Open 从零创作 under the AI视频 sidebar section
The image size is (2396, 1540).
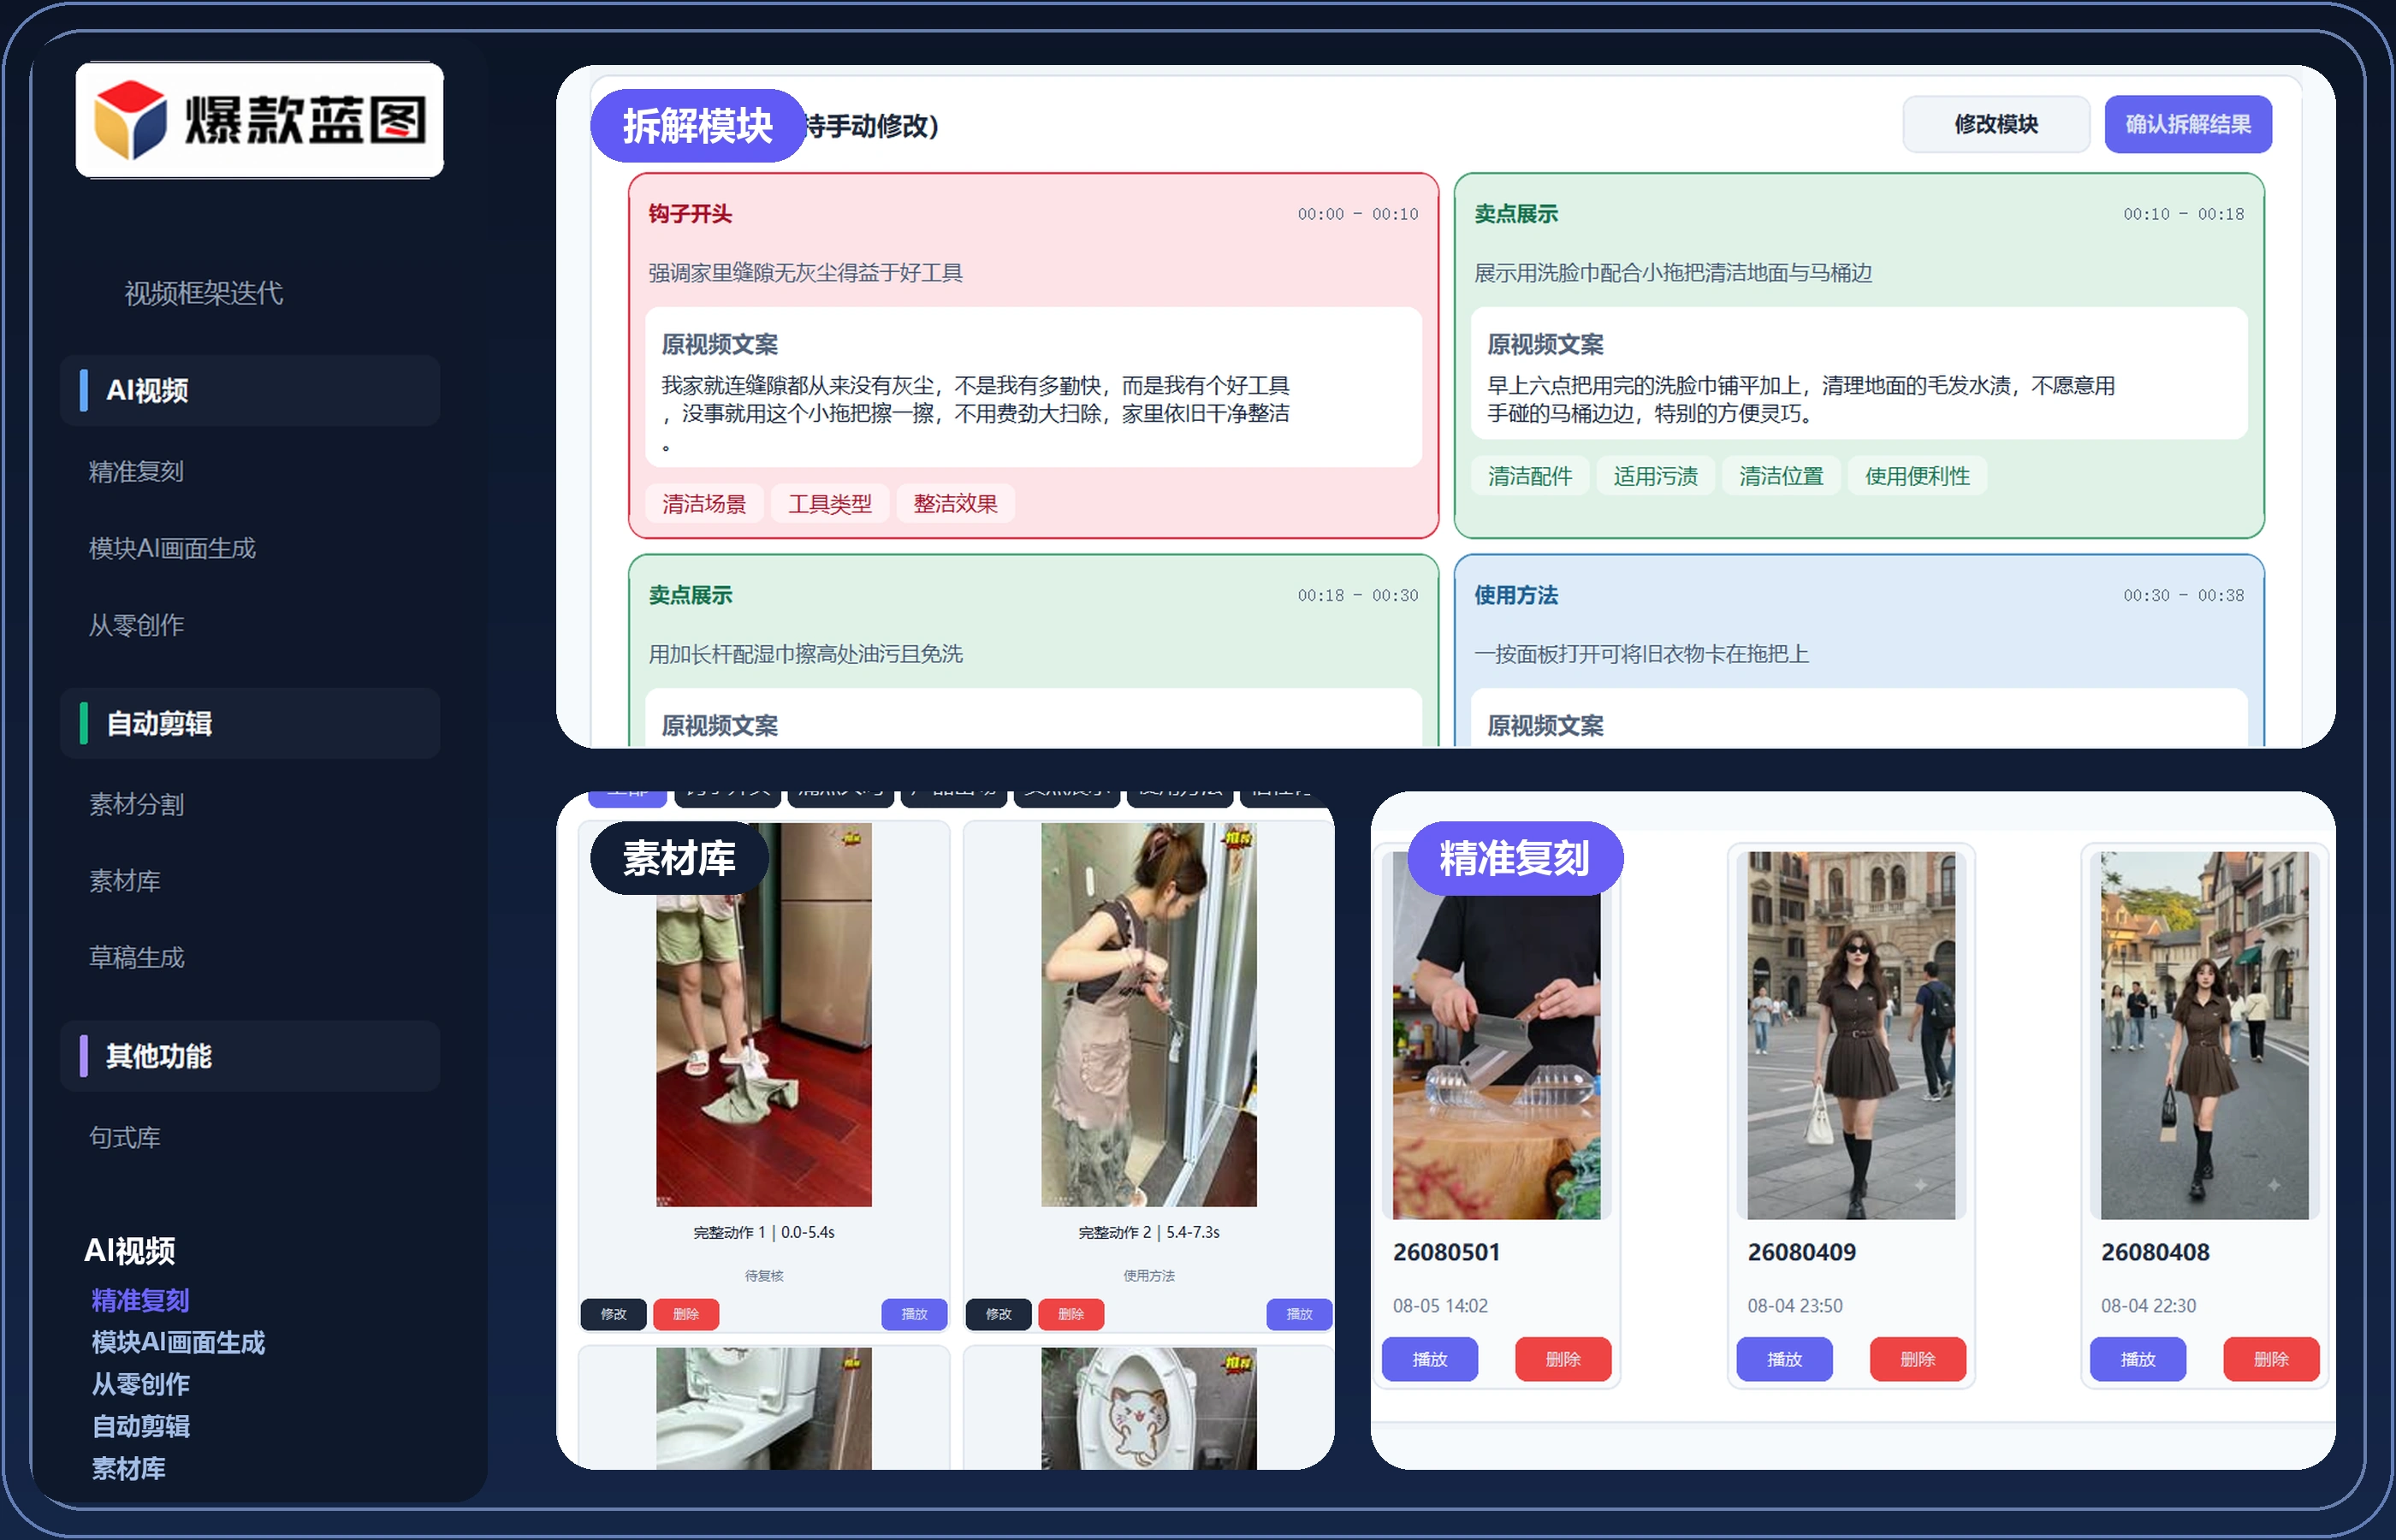click(x=136, y=625)
